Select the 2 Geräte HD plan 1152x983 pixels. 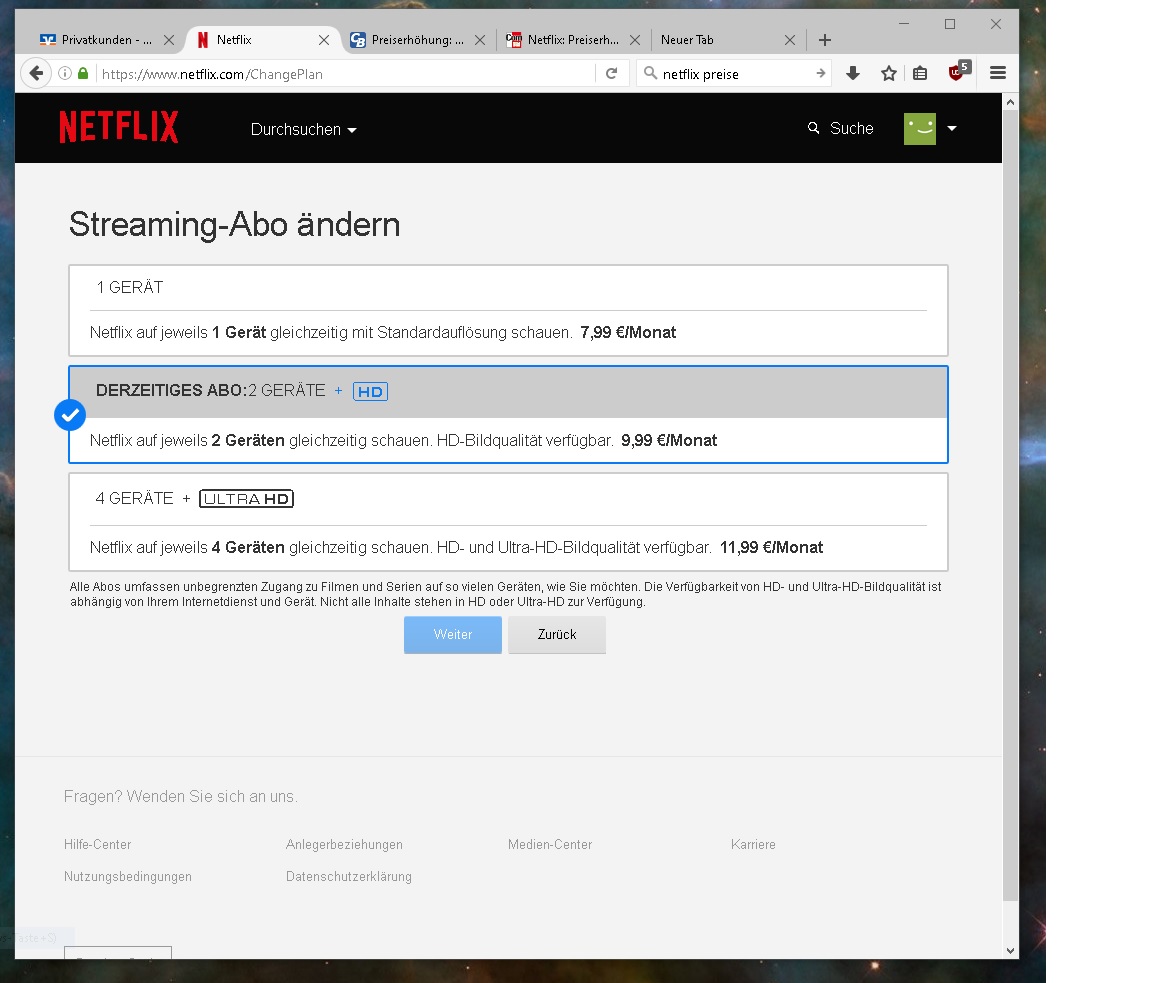pos(508,414)
